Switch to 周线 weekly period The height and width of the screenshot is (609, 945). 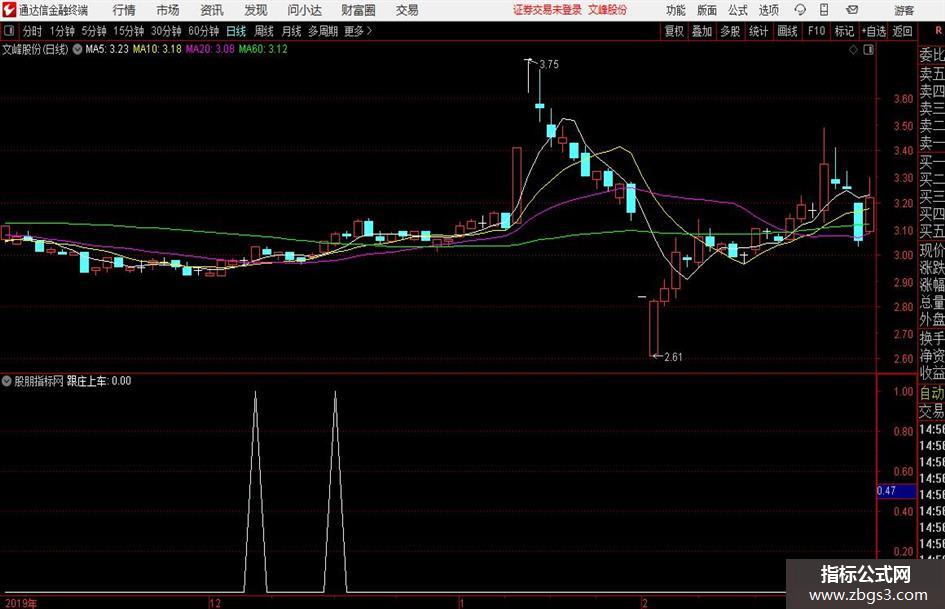pos(263,31)
